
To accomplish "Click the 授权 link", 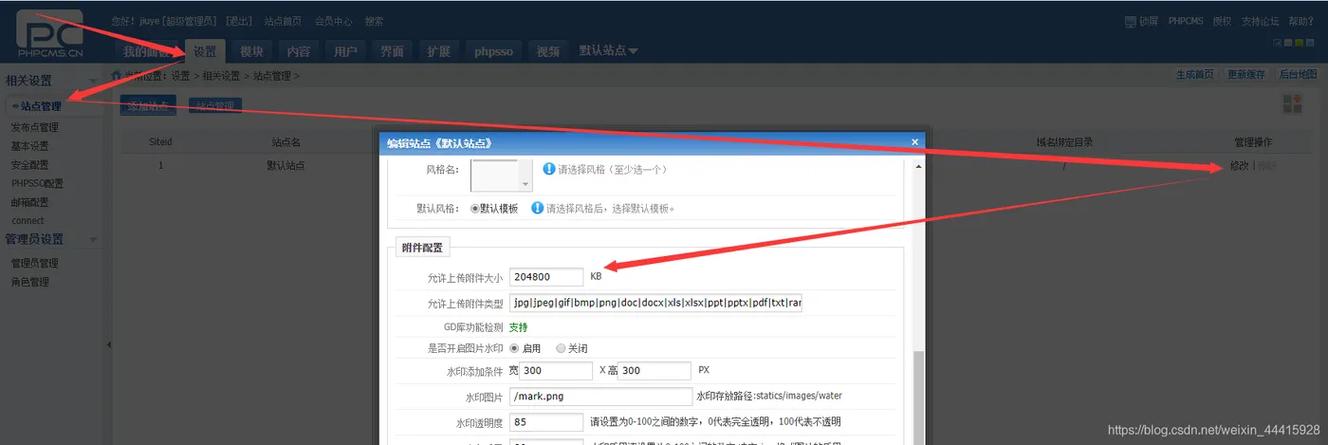I will pos(1222,21).
